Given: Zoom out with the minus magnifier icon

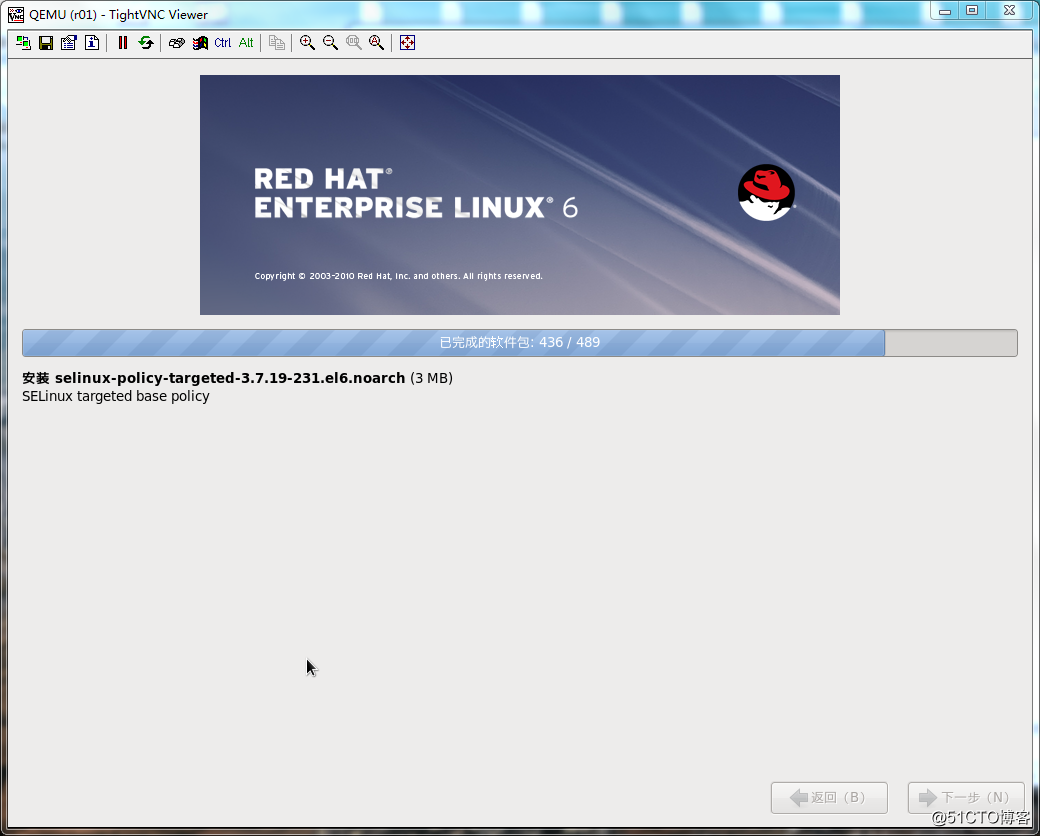Looking at the screenshot, I should 330,43.
